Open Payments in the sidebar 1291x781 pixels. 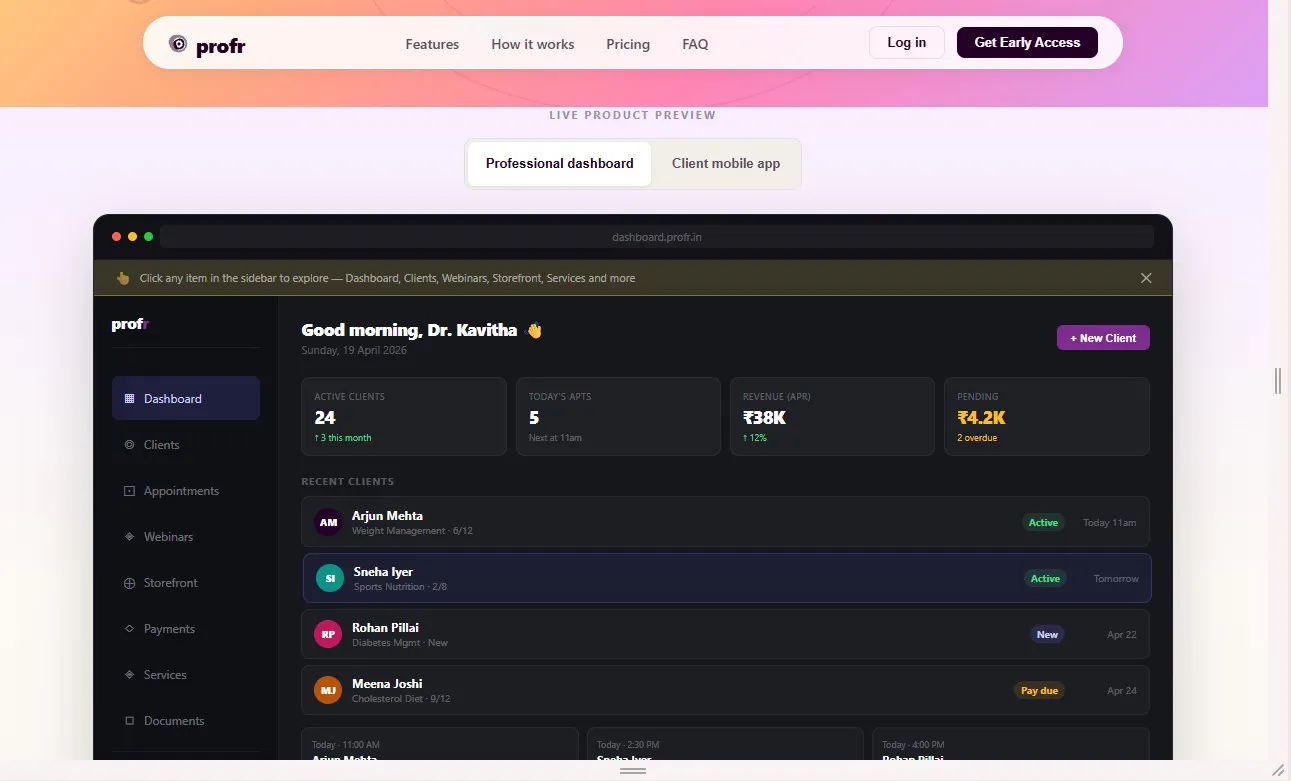pos(186,629)
